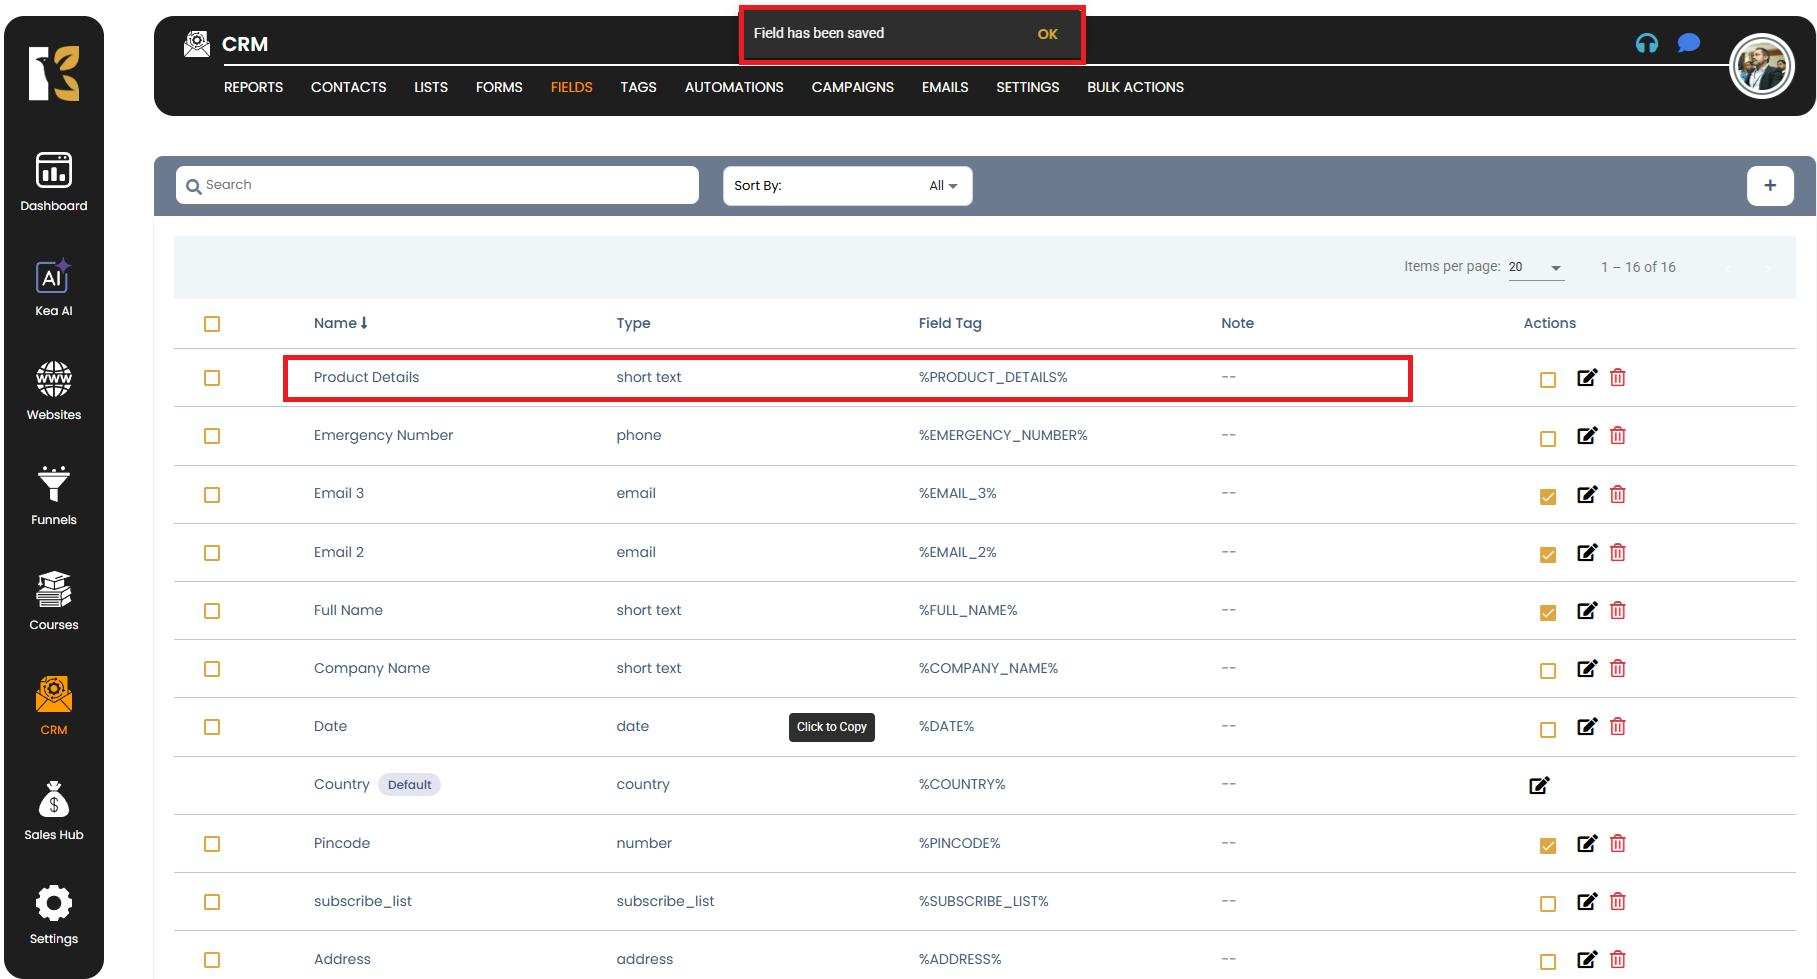Select the Full Name row checkbox
Screen dimensions: 1817x979
coord(212,611)
